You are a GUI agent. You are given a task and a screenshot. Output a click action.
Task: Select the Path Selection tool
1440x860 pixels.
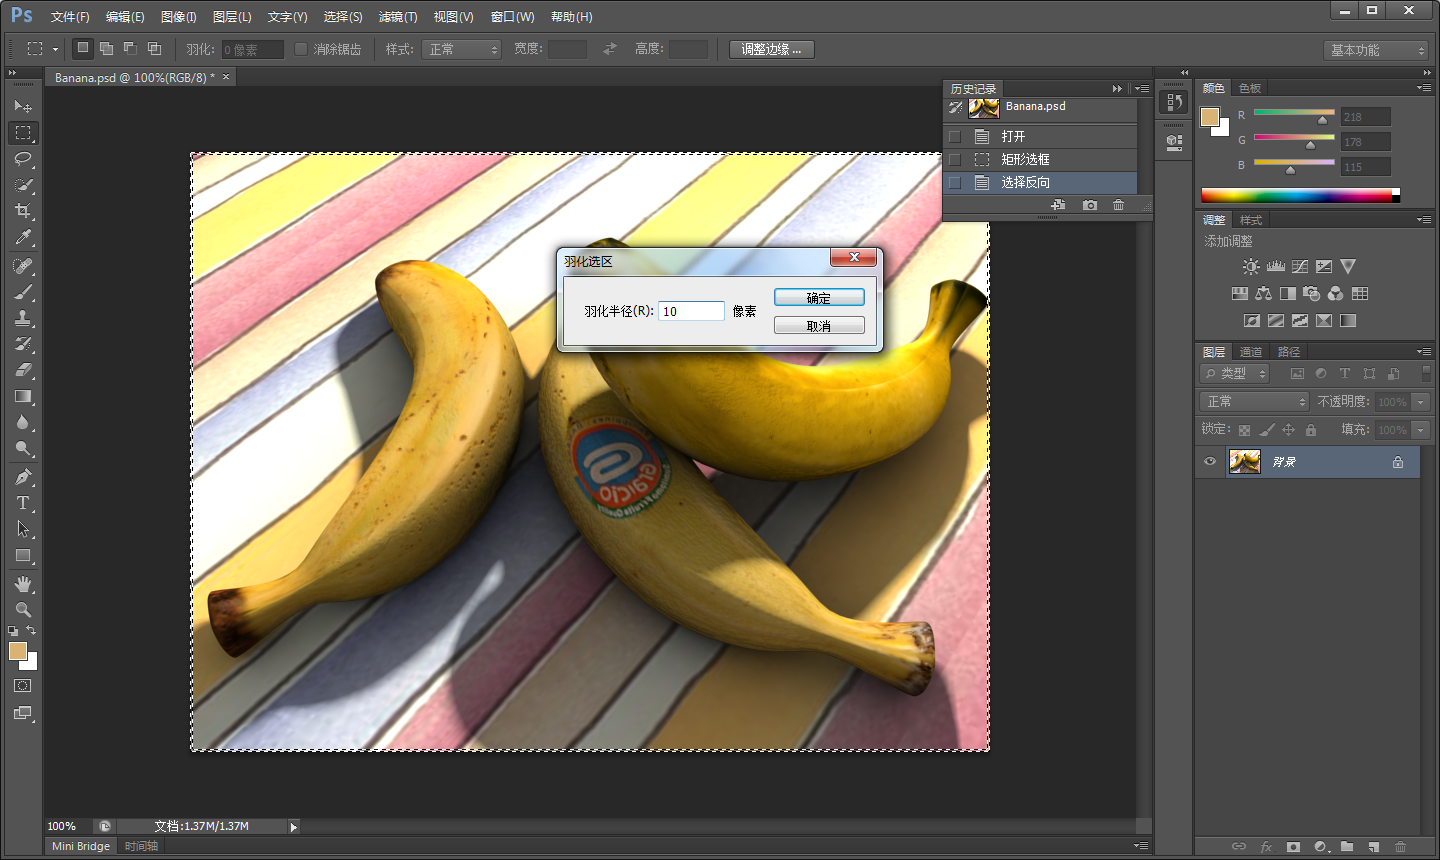[x=22, y=529]
